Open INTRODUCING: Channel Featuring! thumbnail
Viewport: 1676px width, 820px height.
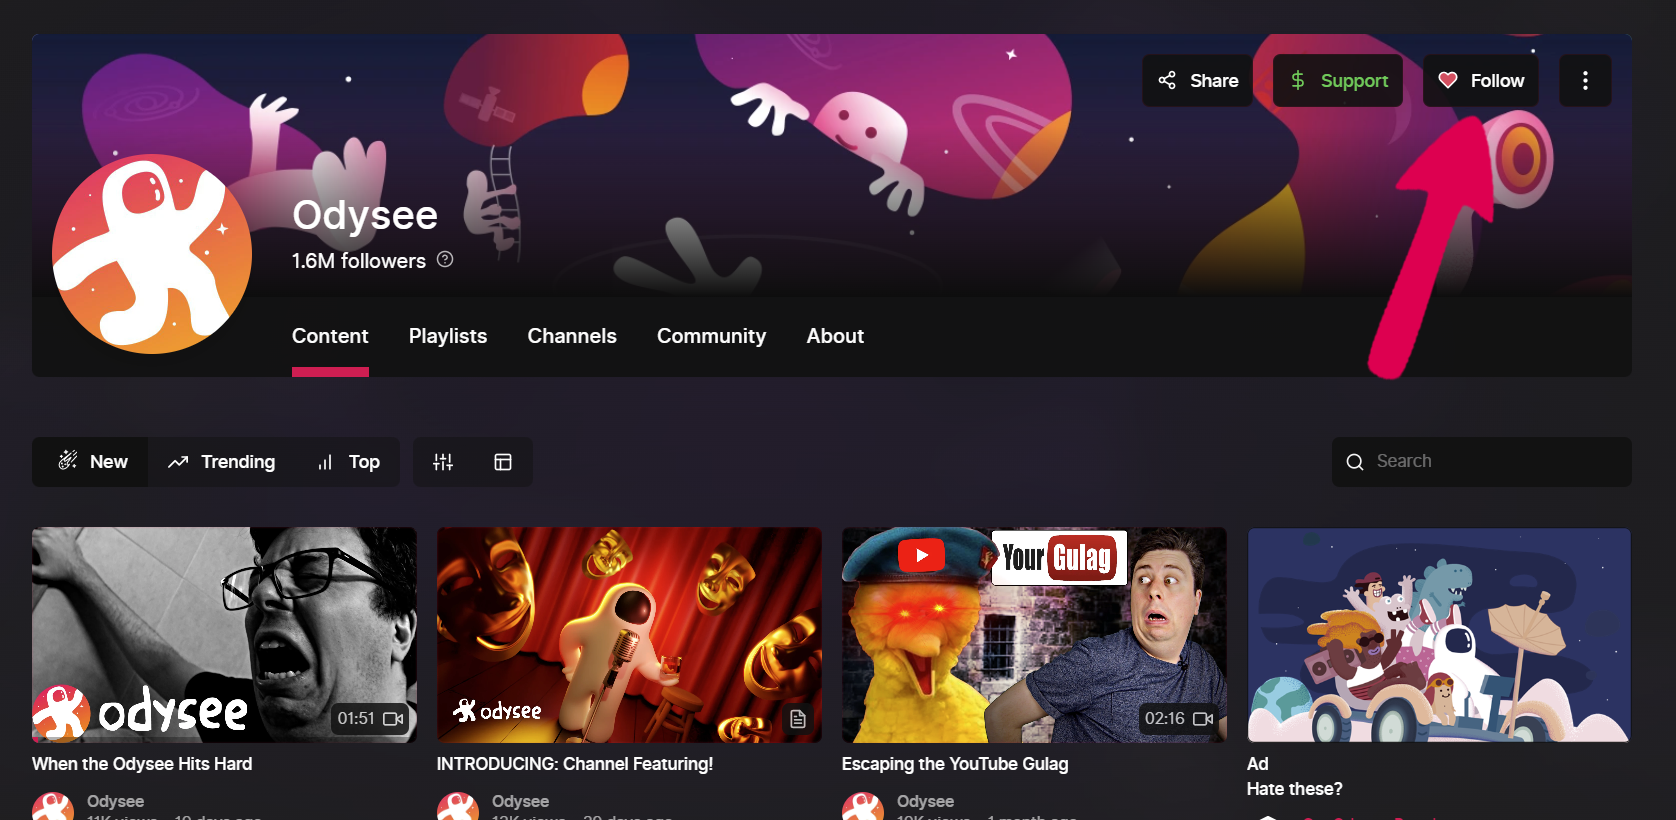click(629, 635)
